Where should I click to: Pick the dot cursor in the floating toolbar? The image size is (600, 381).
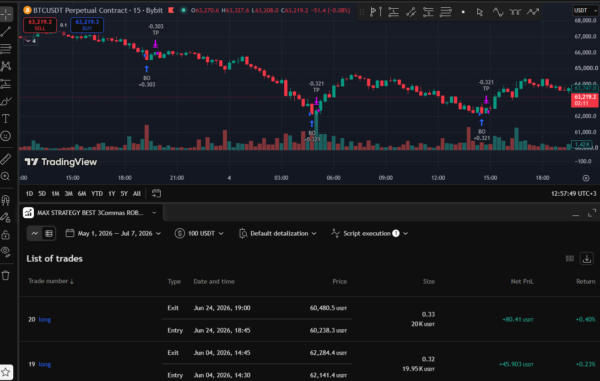pos(463,12)
